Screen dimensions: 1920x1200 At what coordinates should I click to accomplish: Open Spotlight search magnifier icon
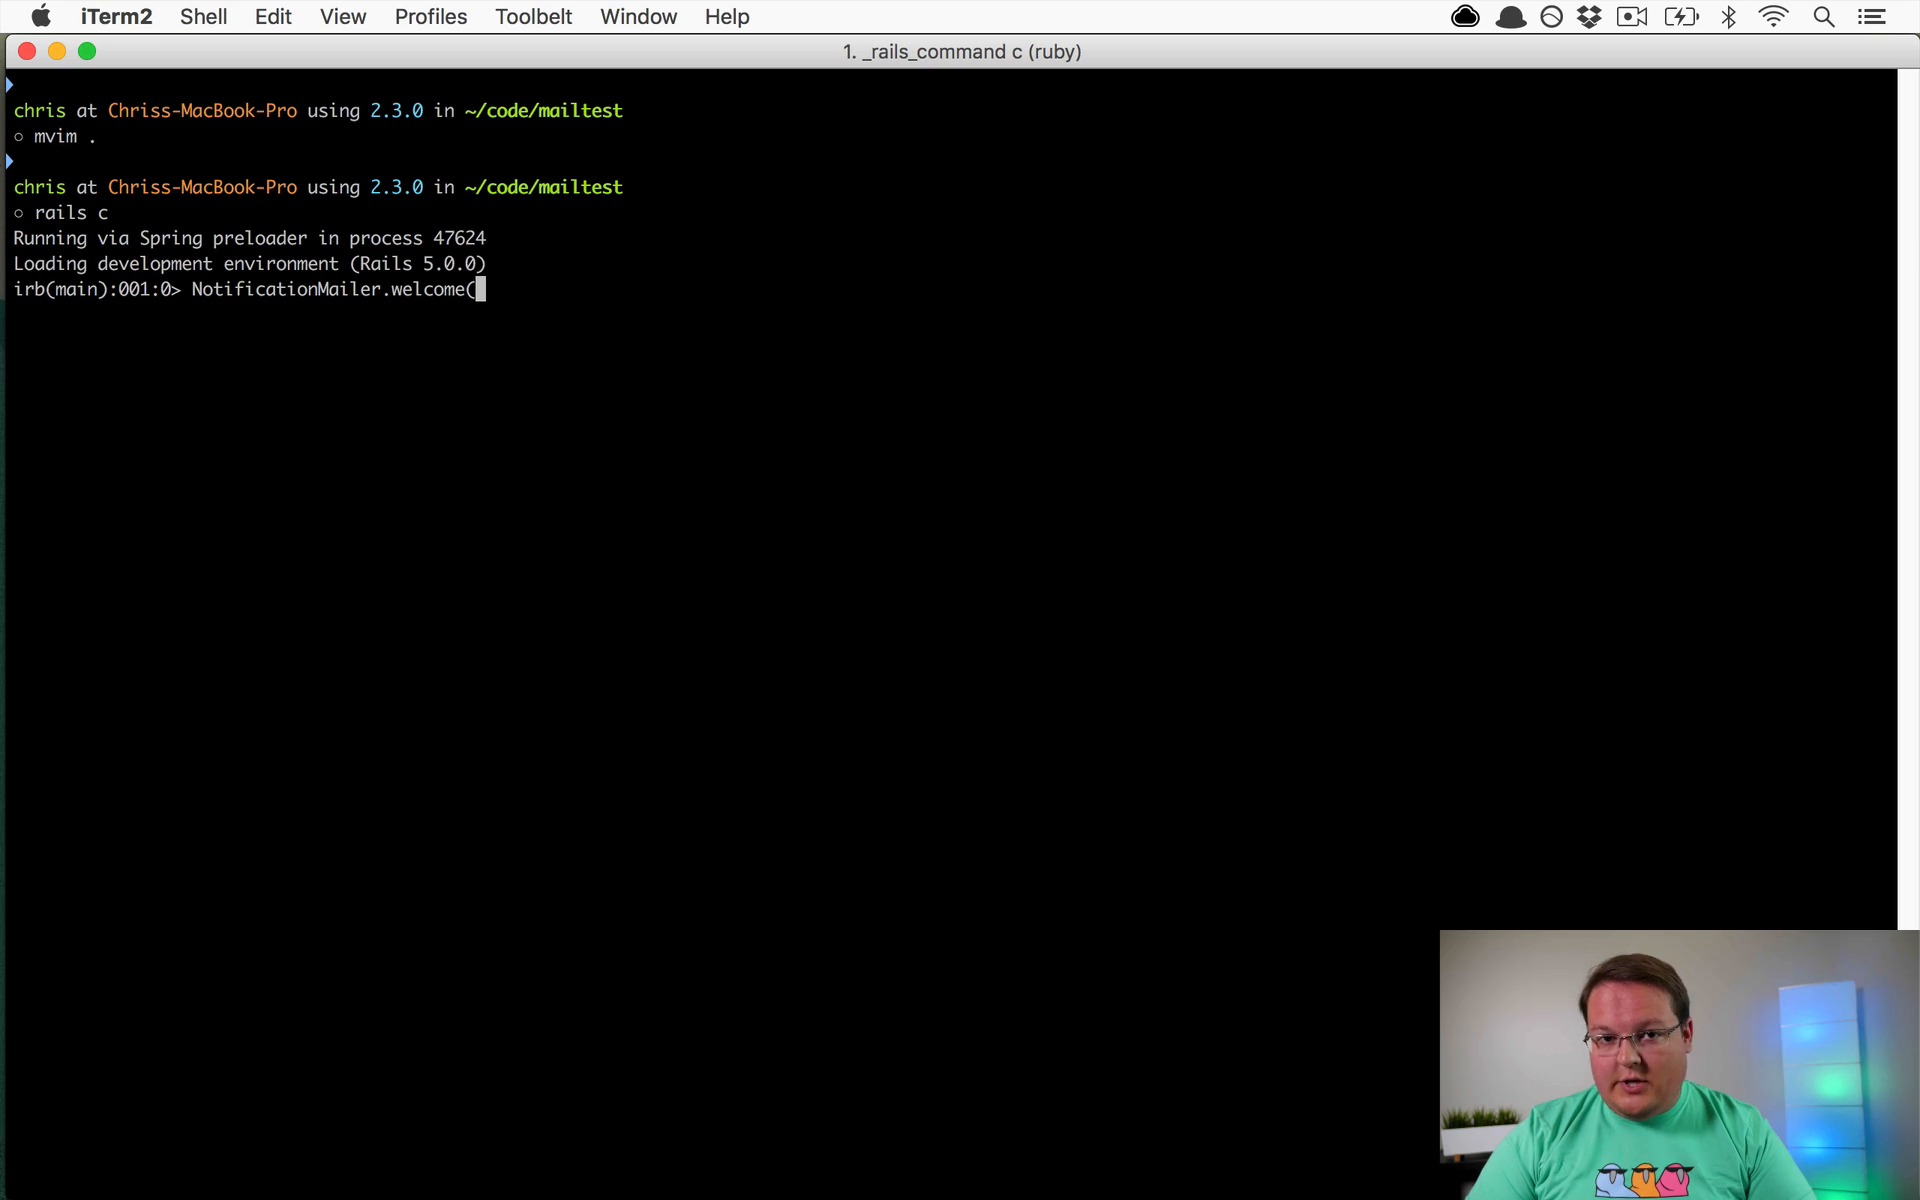1824,16
